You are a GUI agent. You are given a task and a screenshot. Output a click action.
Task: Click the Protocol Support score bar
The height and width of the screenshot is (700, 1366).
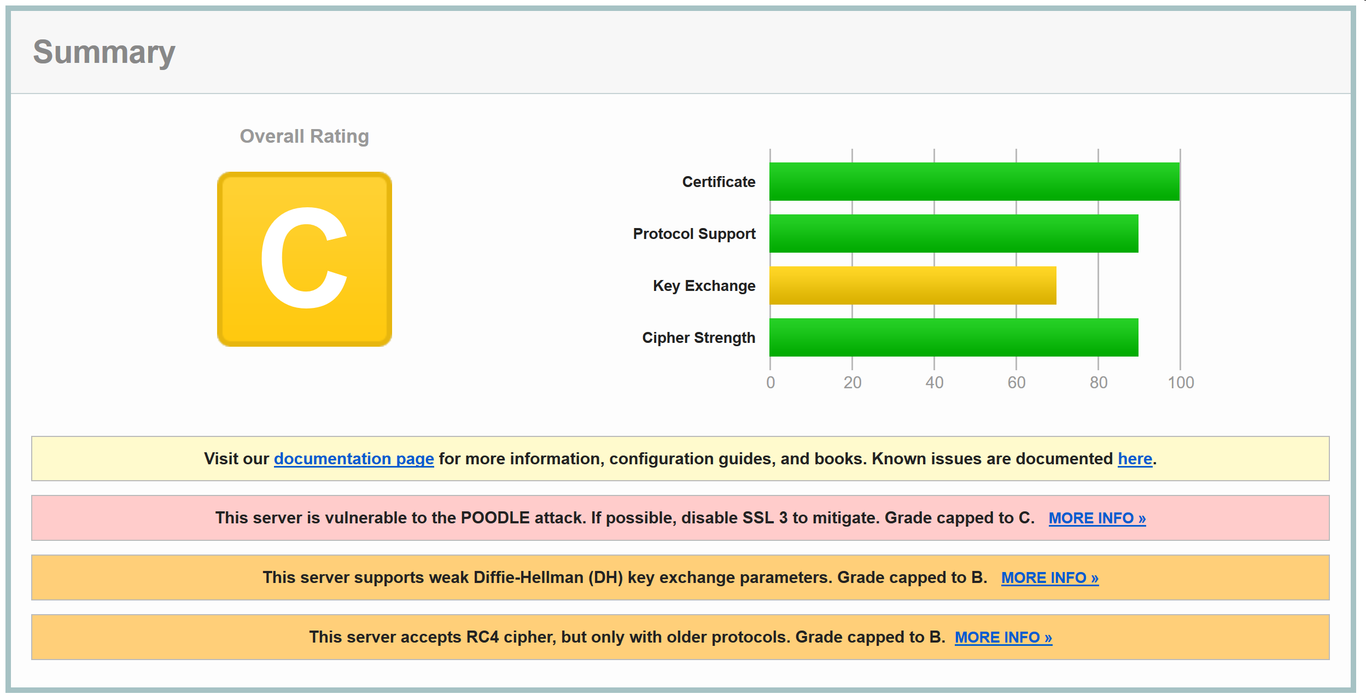[x=954, y=233]
